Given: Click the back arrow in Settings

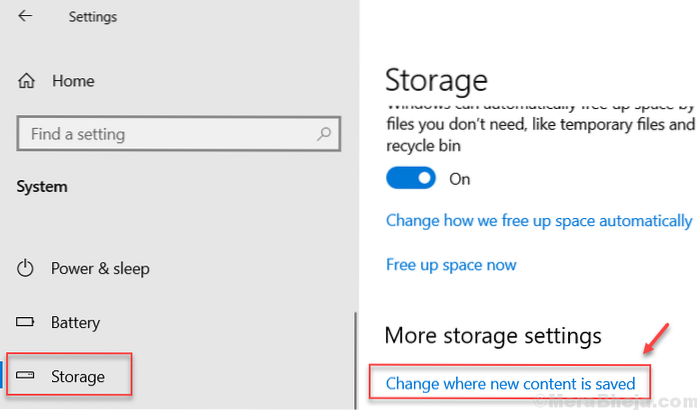Looking at the screenshot, I should (24, 17).
